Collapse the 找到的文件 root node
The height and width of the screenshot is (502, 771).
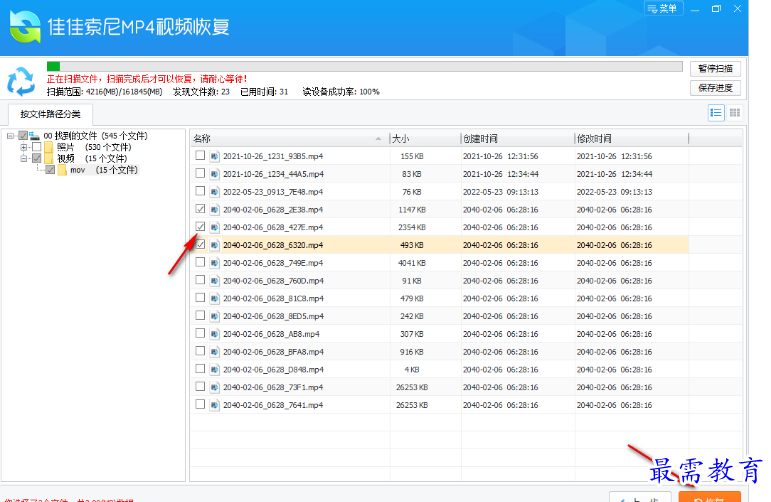[x=10, y=136]
